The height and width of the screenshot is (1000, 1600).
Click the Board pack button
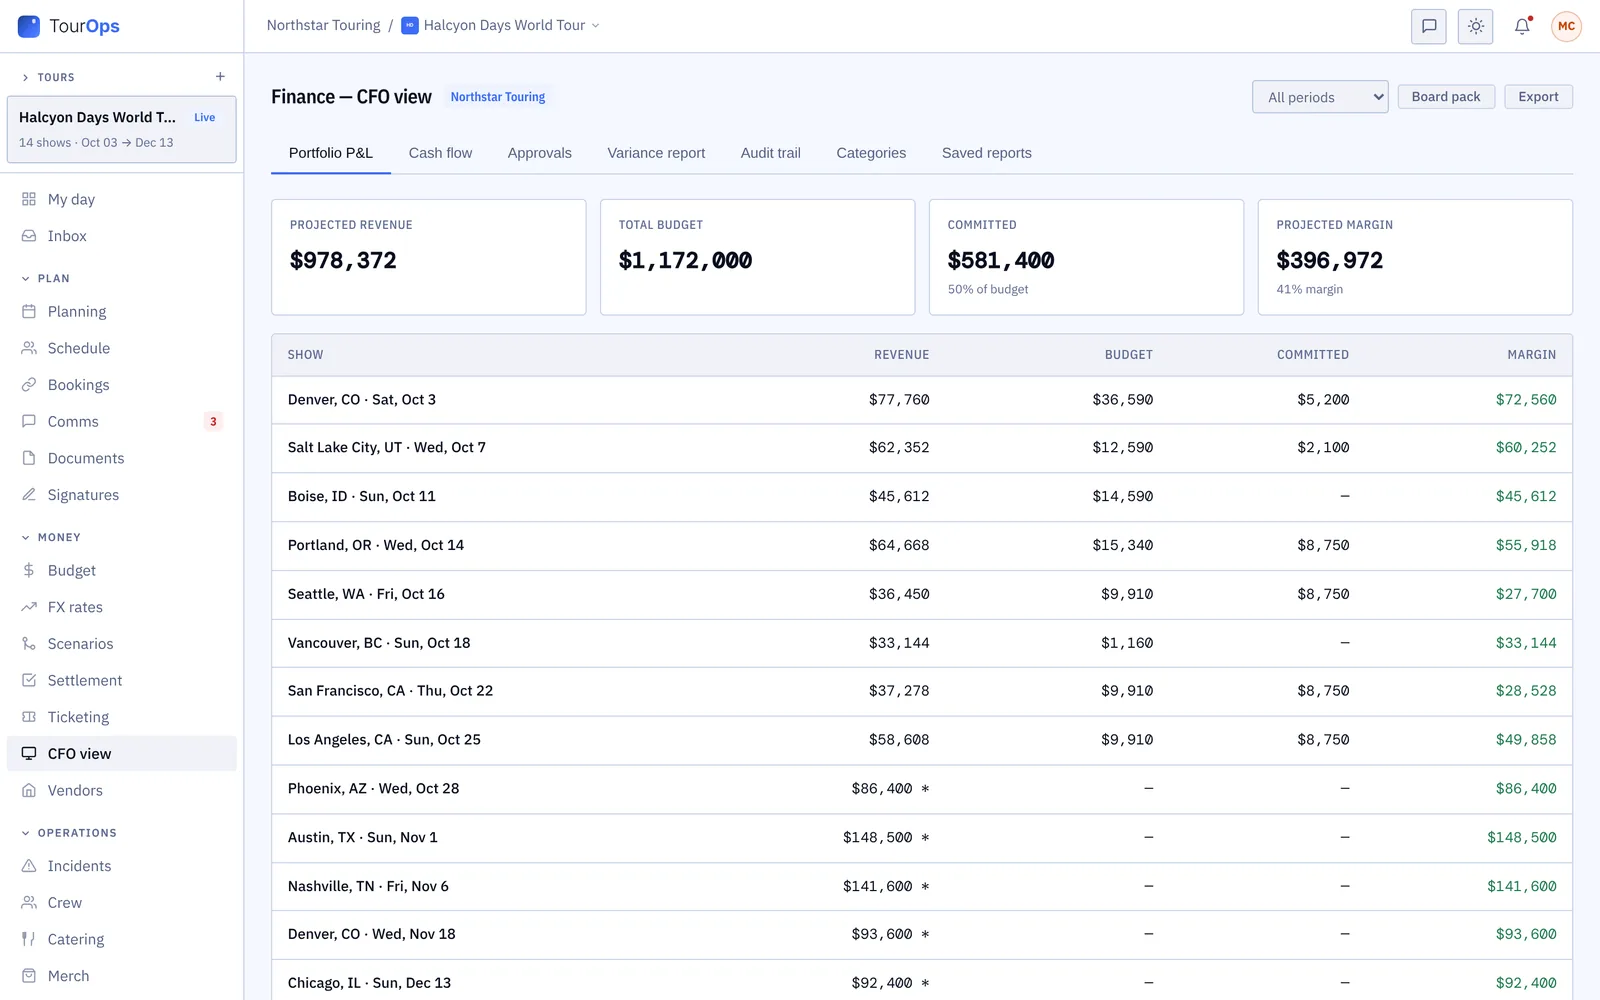[1446, 97]
